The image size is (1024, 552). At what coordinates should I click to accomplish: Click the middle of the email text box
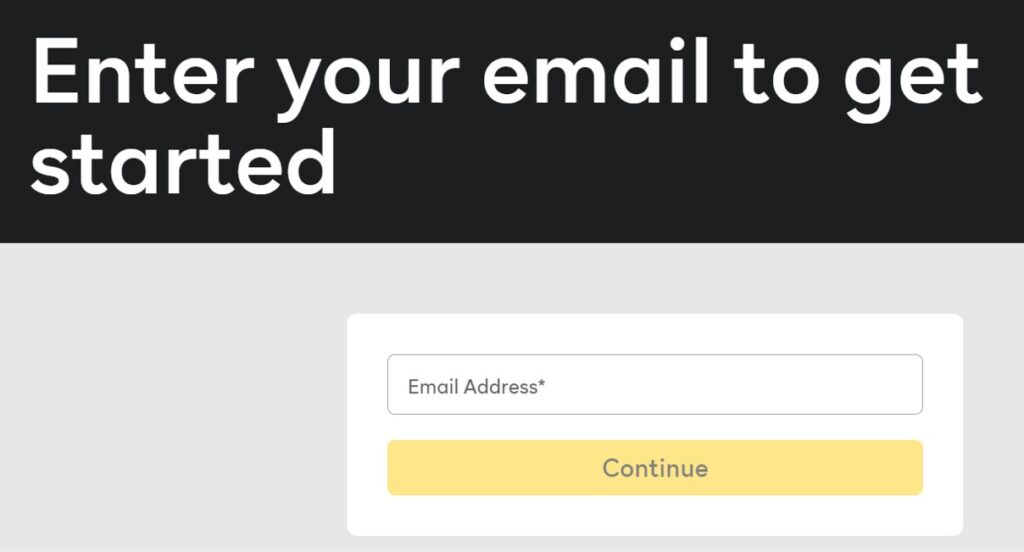tap(655, 385)
